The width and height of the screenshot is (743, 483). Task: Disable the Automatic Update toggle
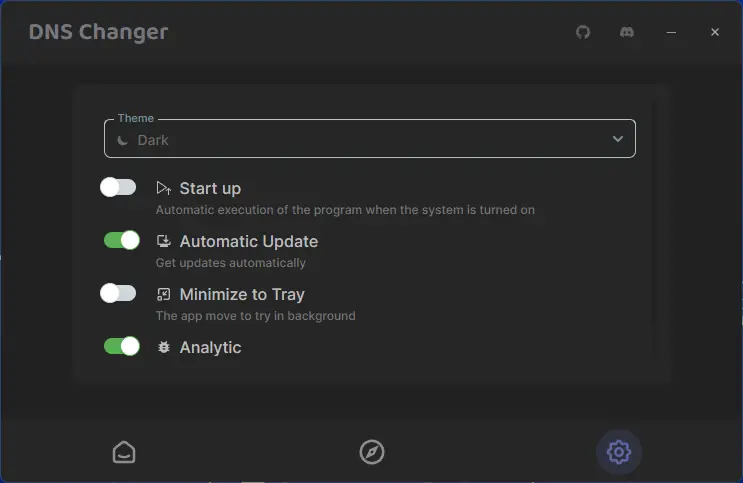click(122, 240)
